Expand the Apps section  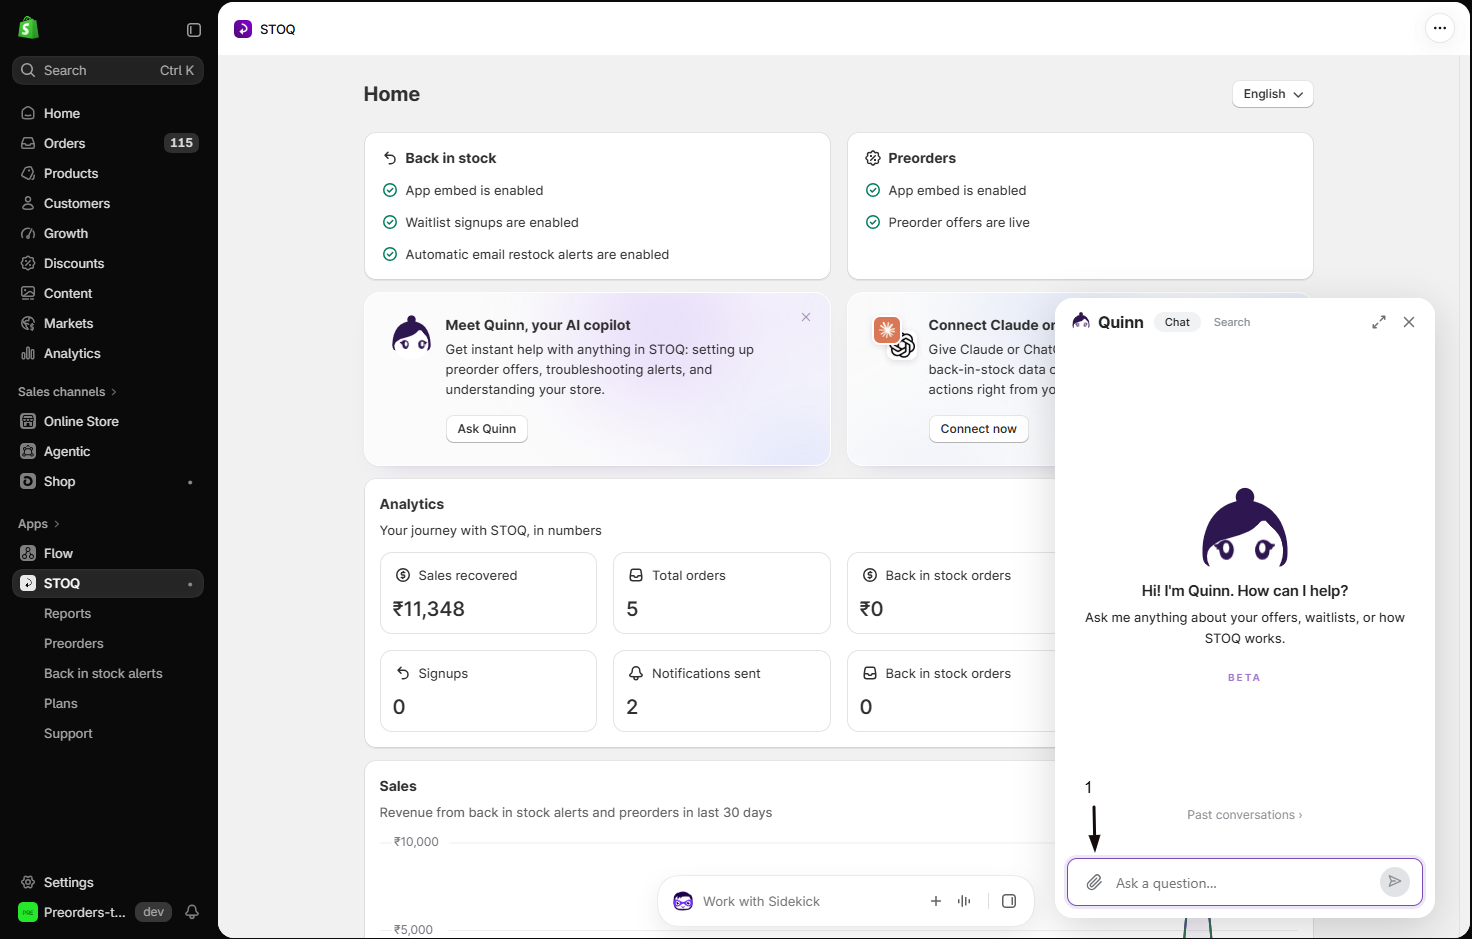point(38,524)
